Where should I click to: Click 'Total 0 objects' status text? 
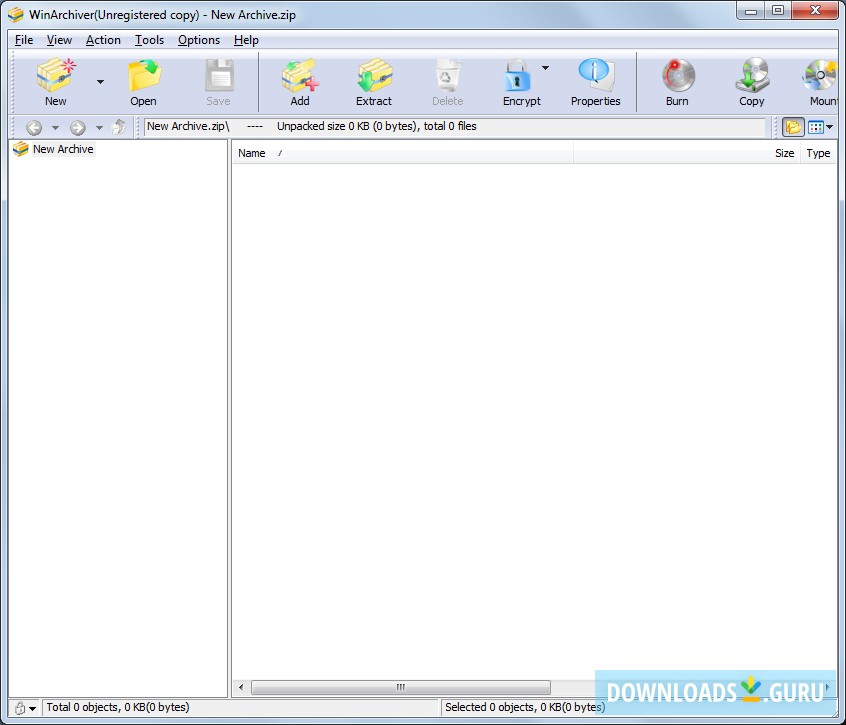coord(118,707)
